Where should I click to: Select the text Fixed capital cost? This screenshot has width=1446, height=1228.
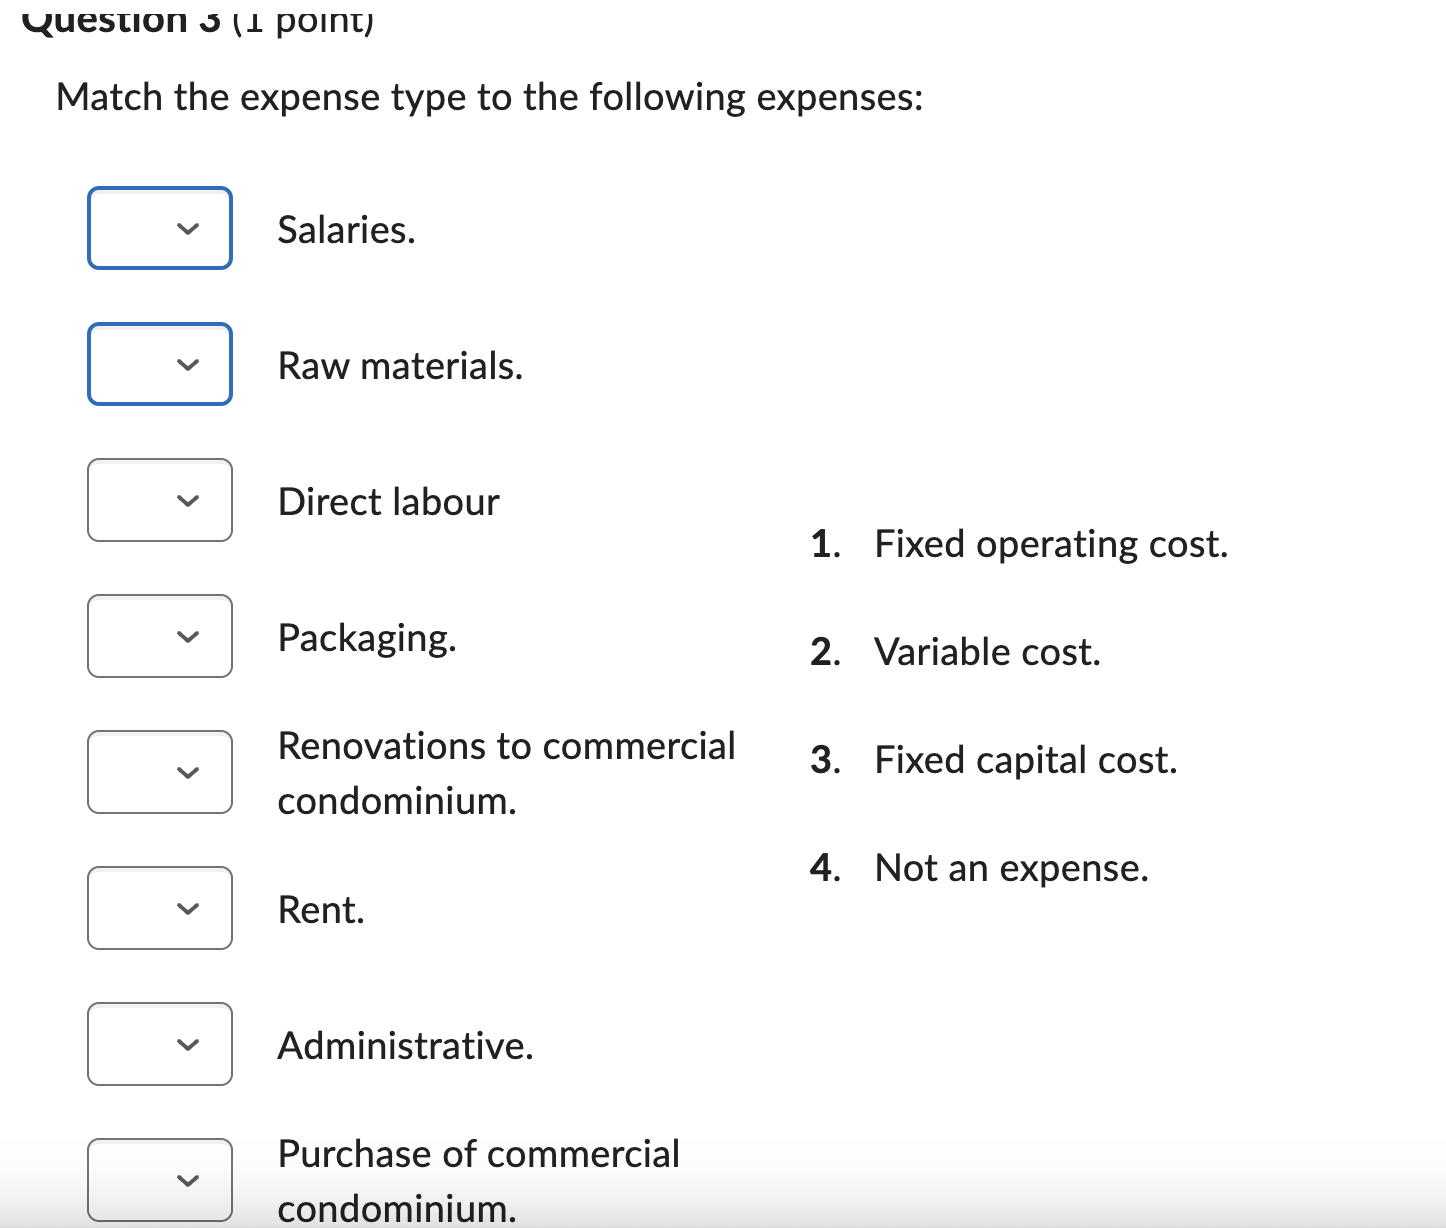point(1025,760)
